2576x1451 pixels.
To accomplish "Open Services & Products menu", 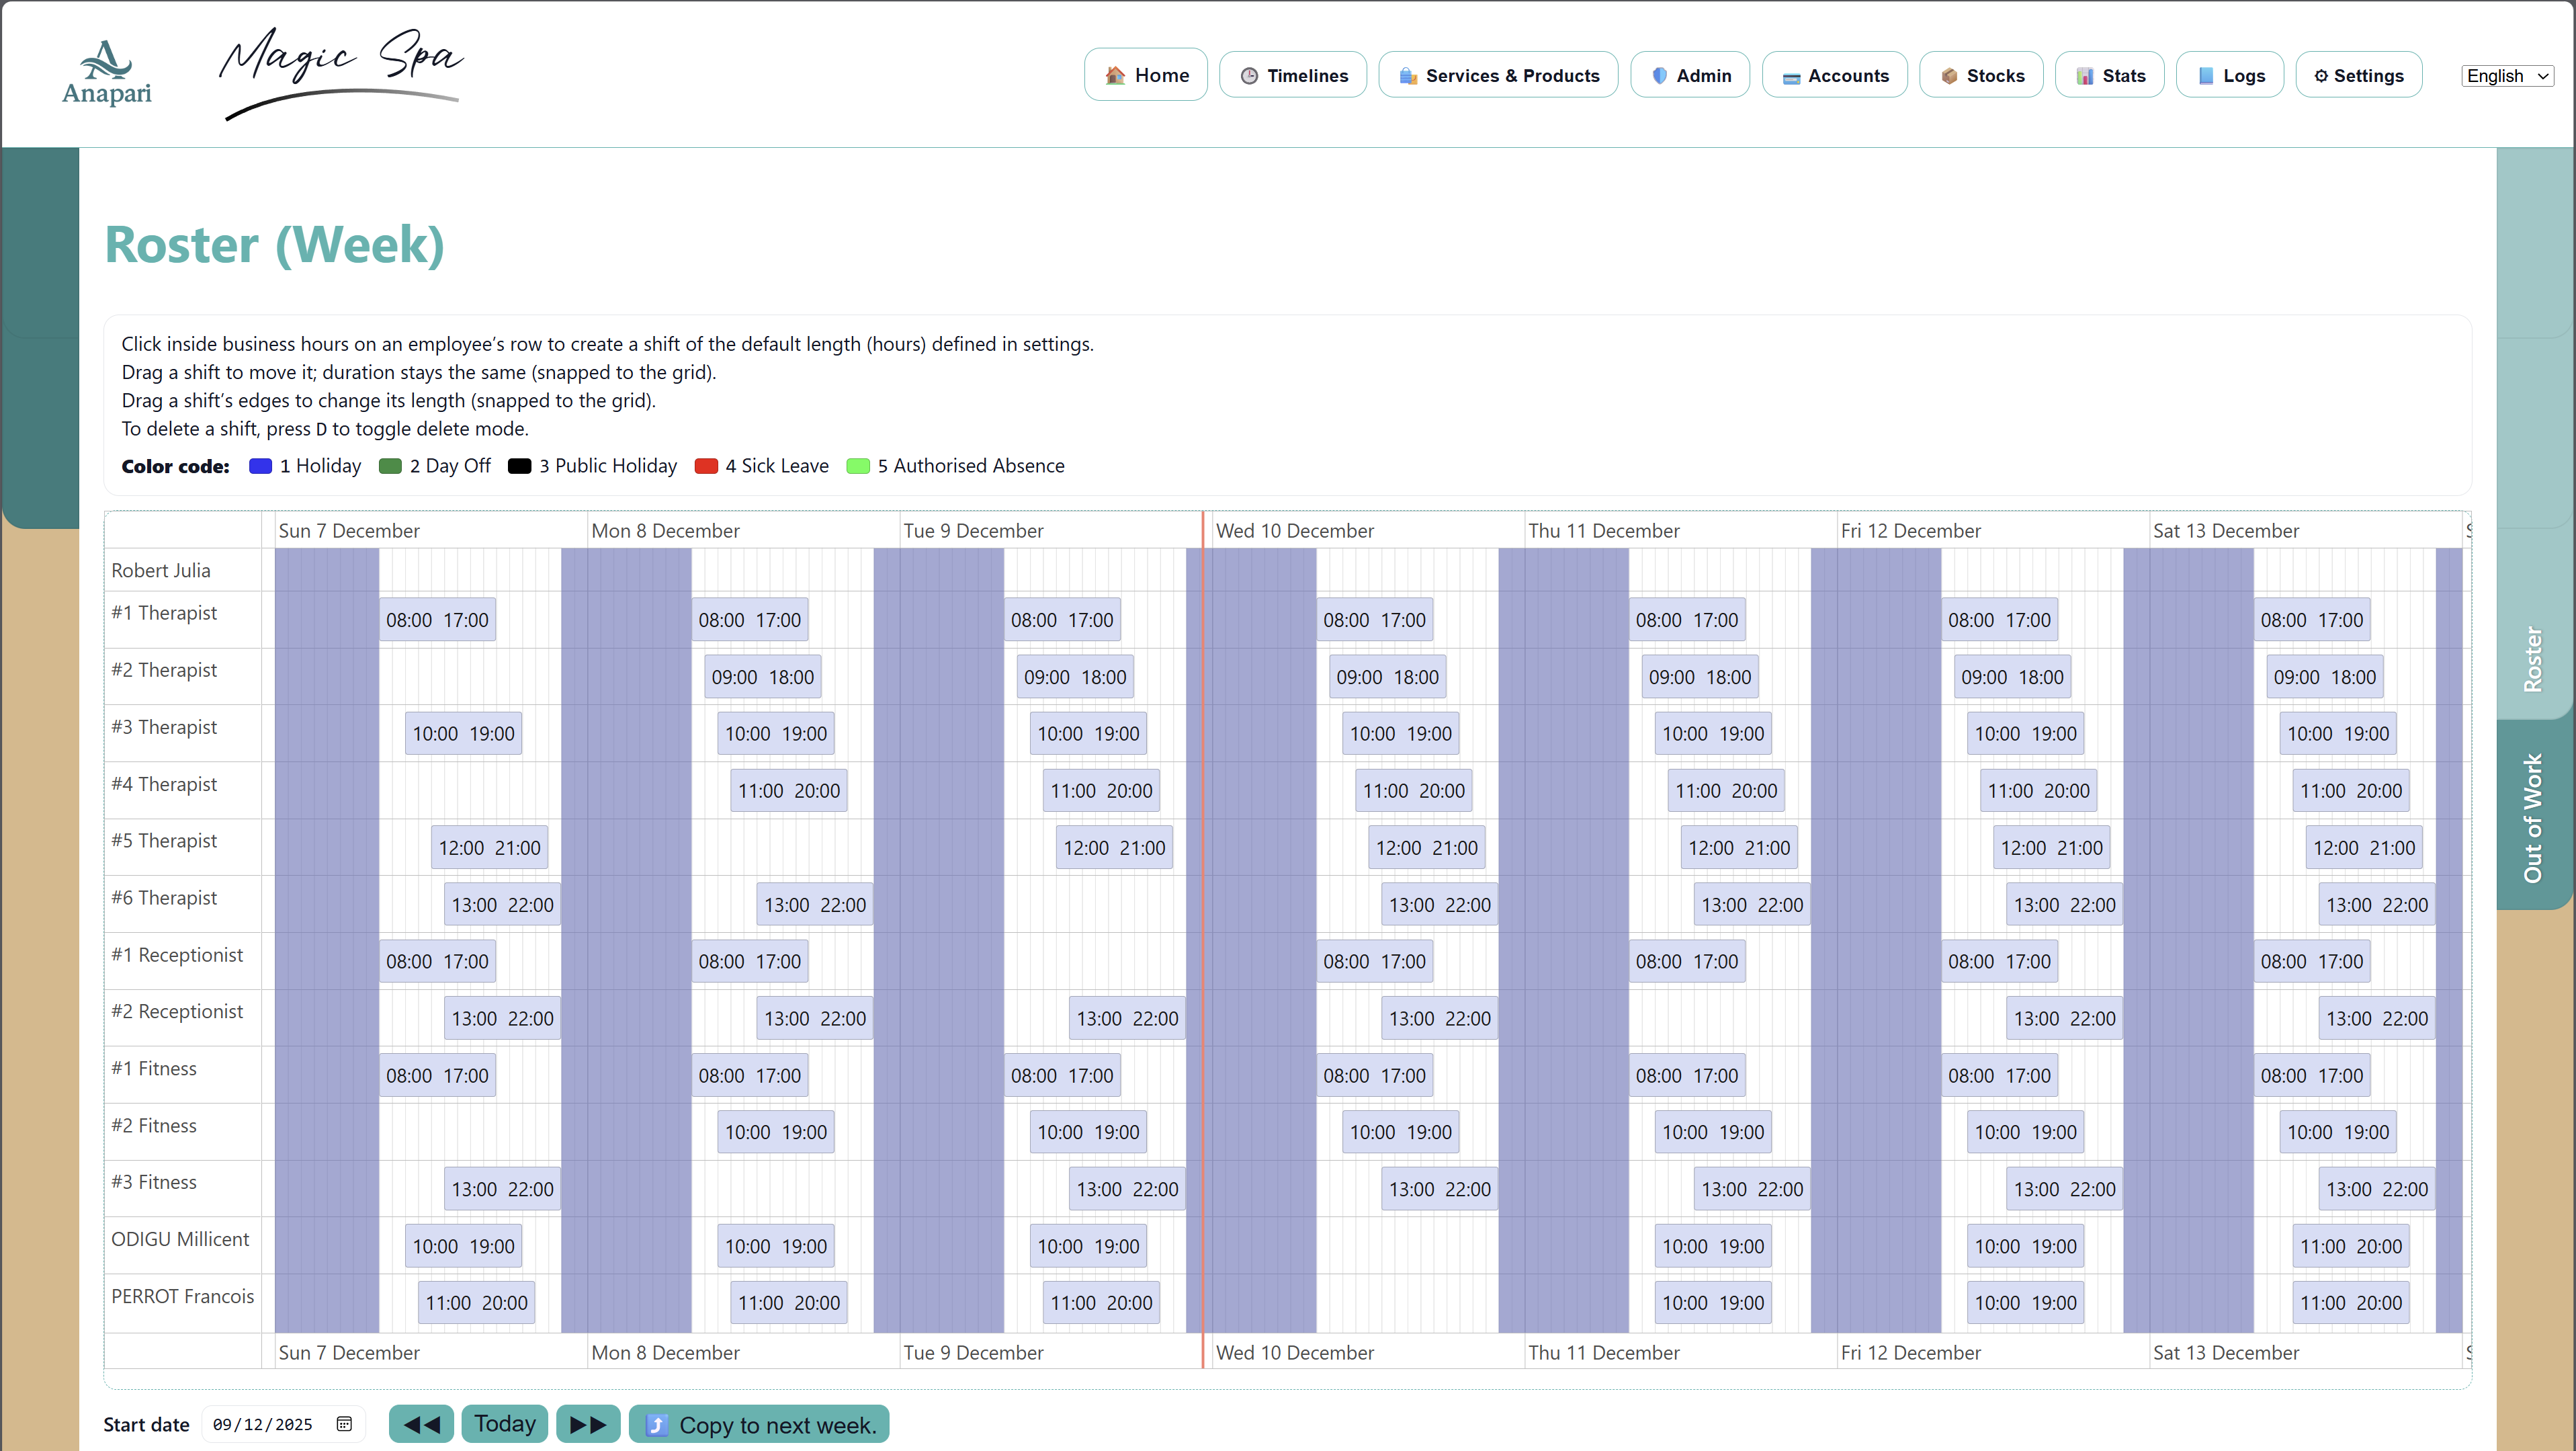I will pyautogui.click(x=1498, y=76).
